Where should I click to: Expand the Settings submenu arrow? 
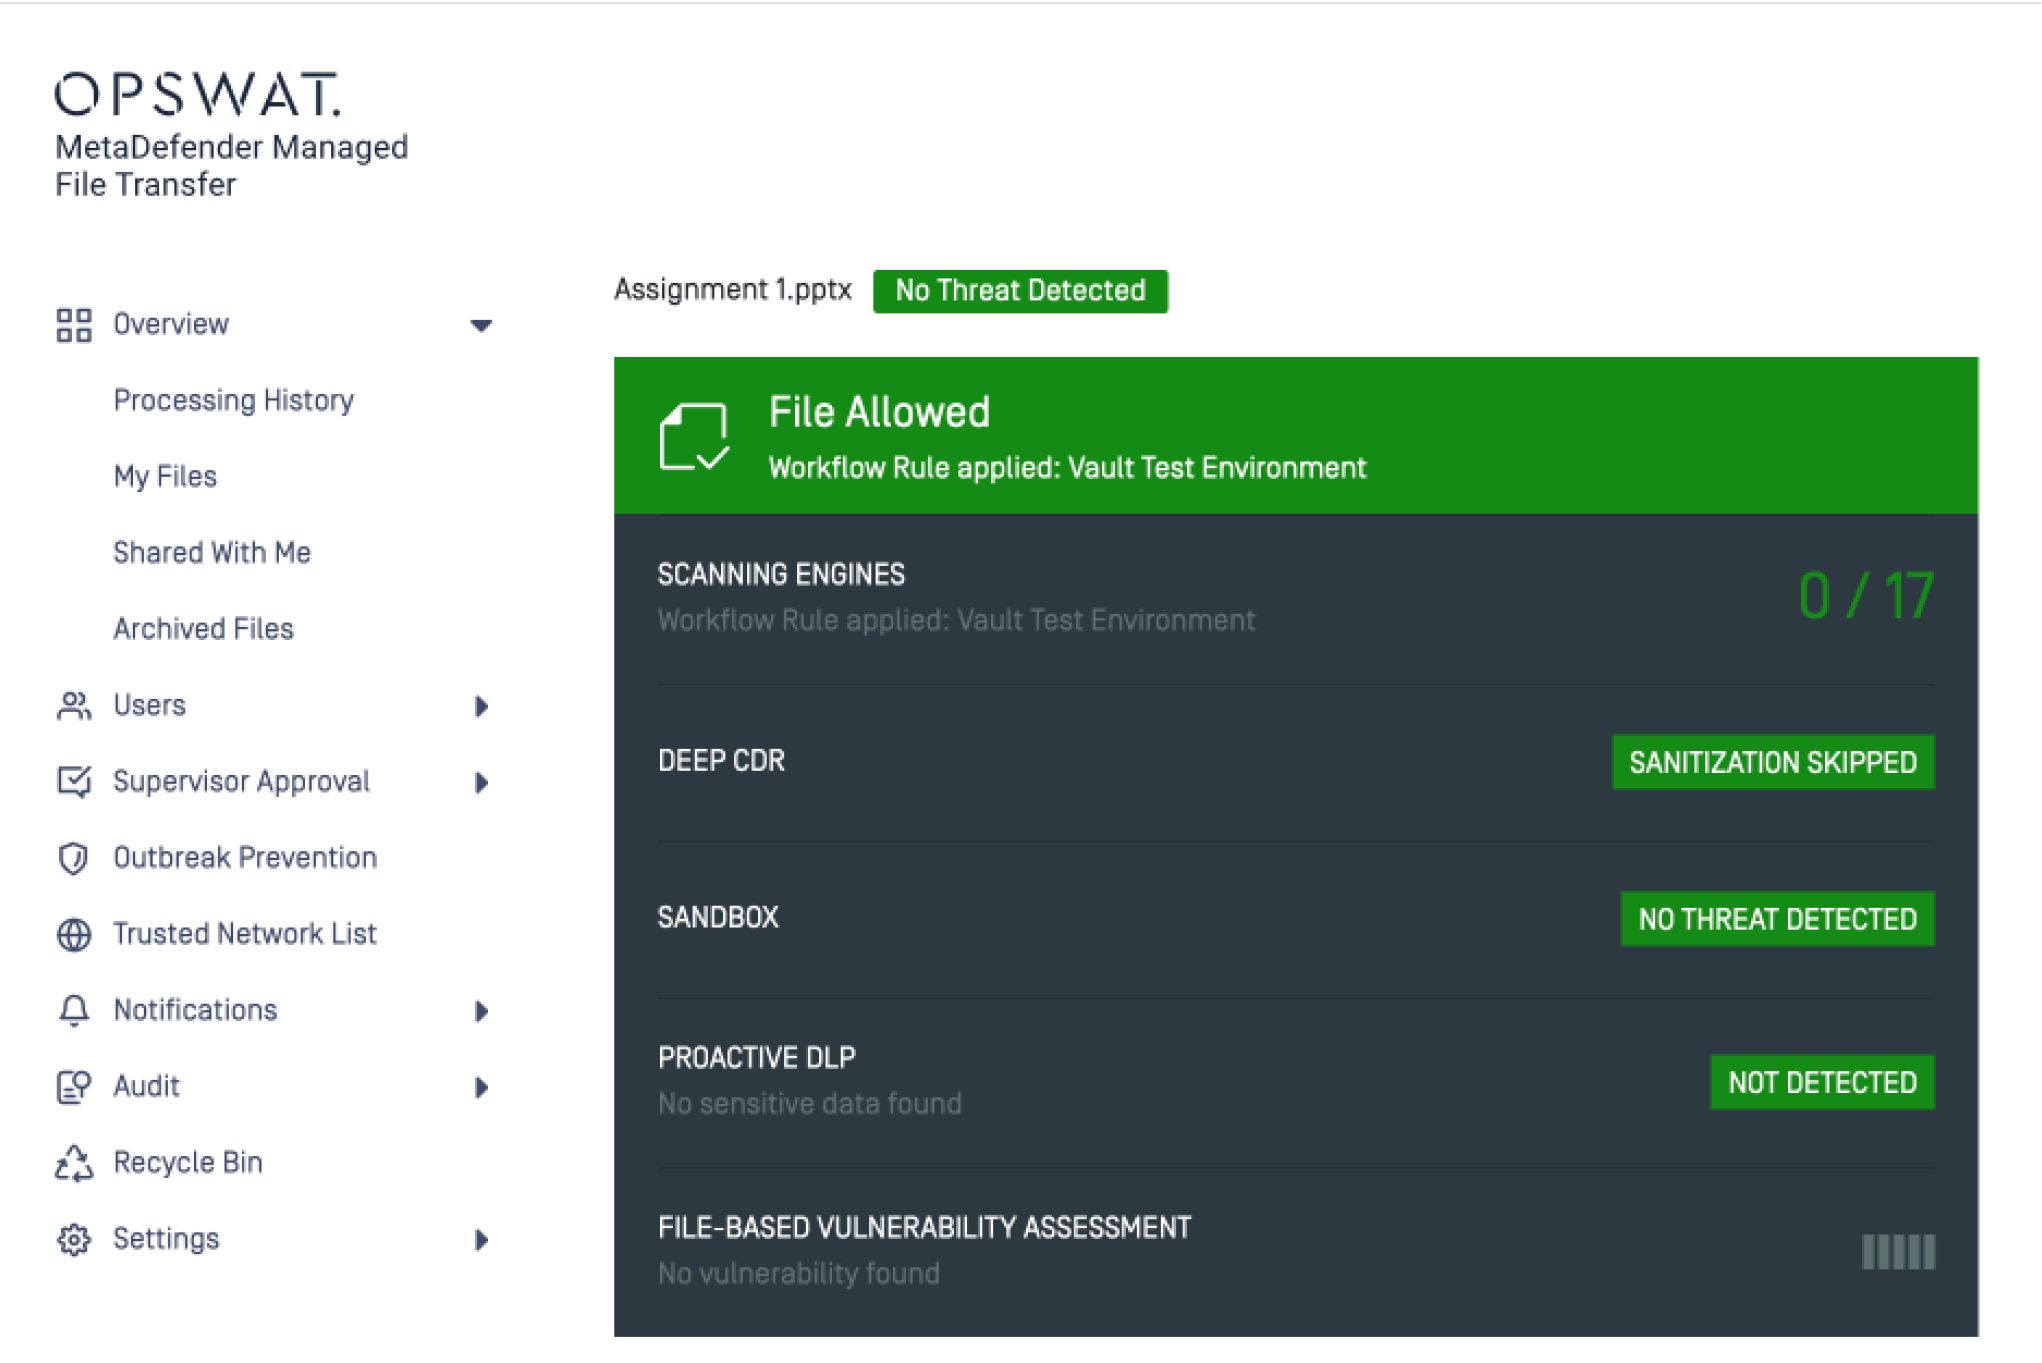[x=481, y=1240]
